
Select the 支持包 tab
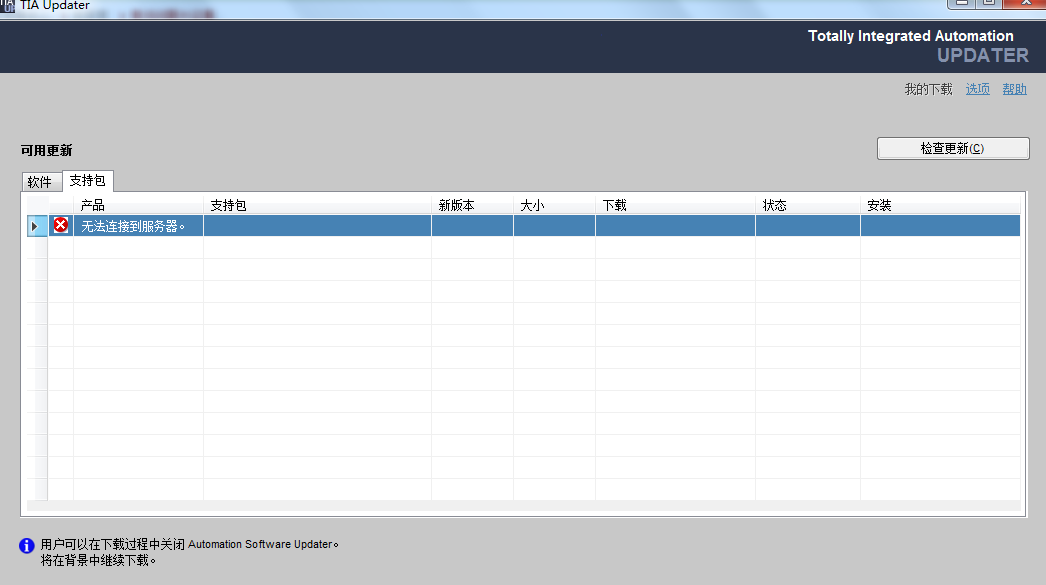click(87, 181)
